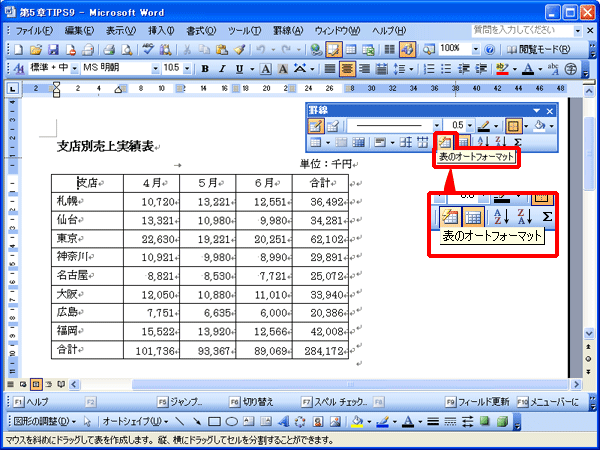600x450 pixels.
Task: Click the F7 スペル チェック button
Action: tap(335, 402)
